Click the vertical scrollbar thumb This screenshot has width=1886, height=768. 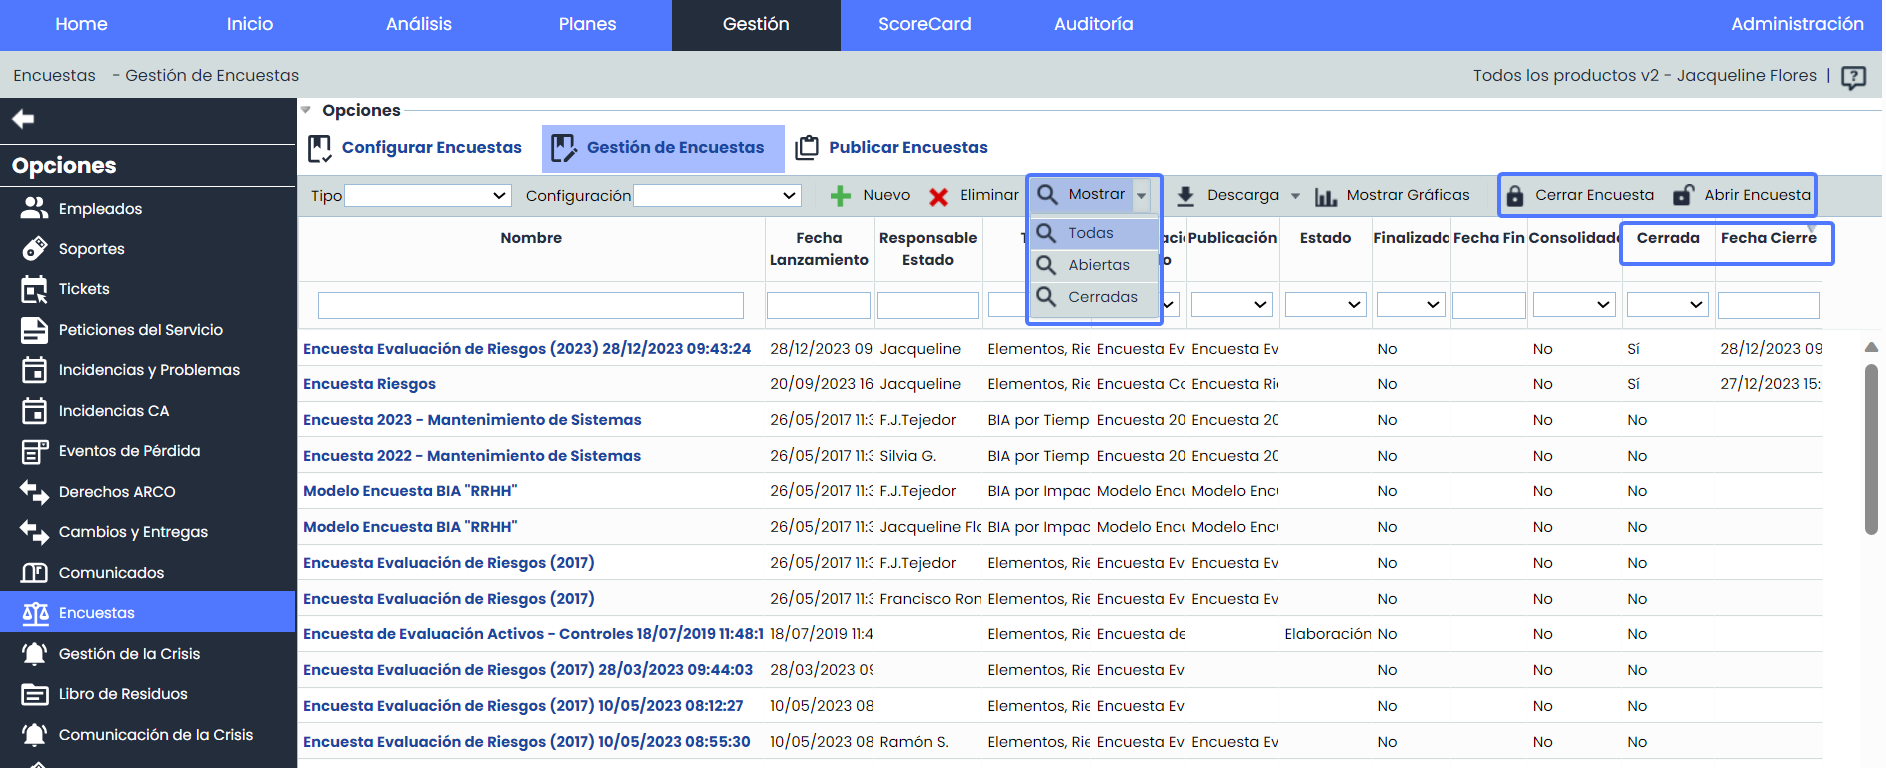click(1871, 450)
